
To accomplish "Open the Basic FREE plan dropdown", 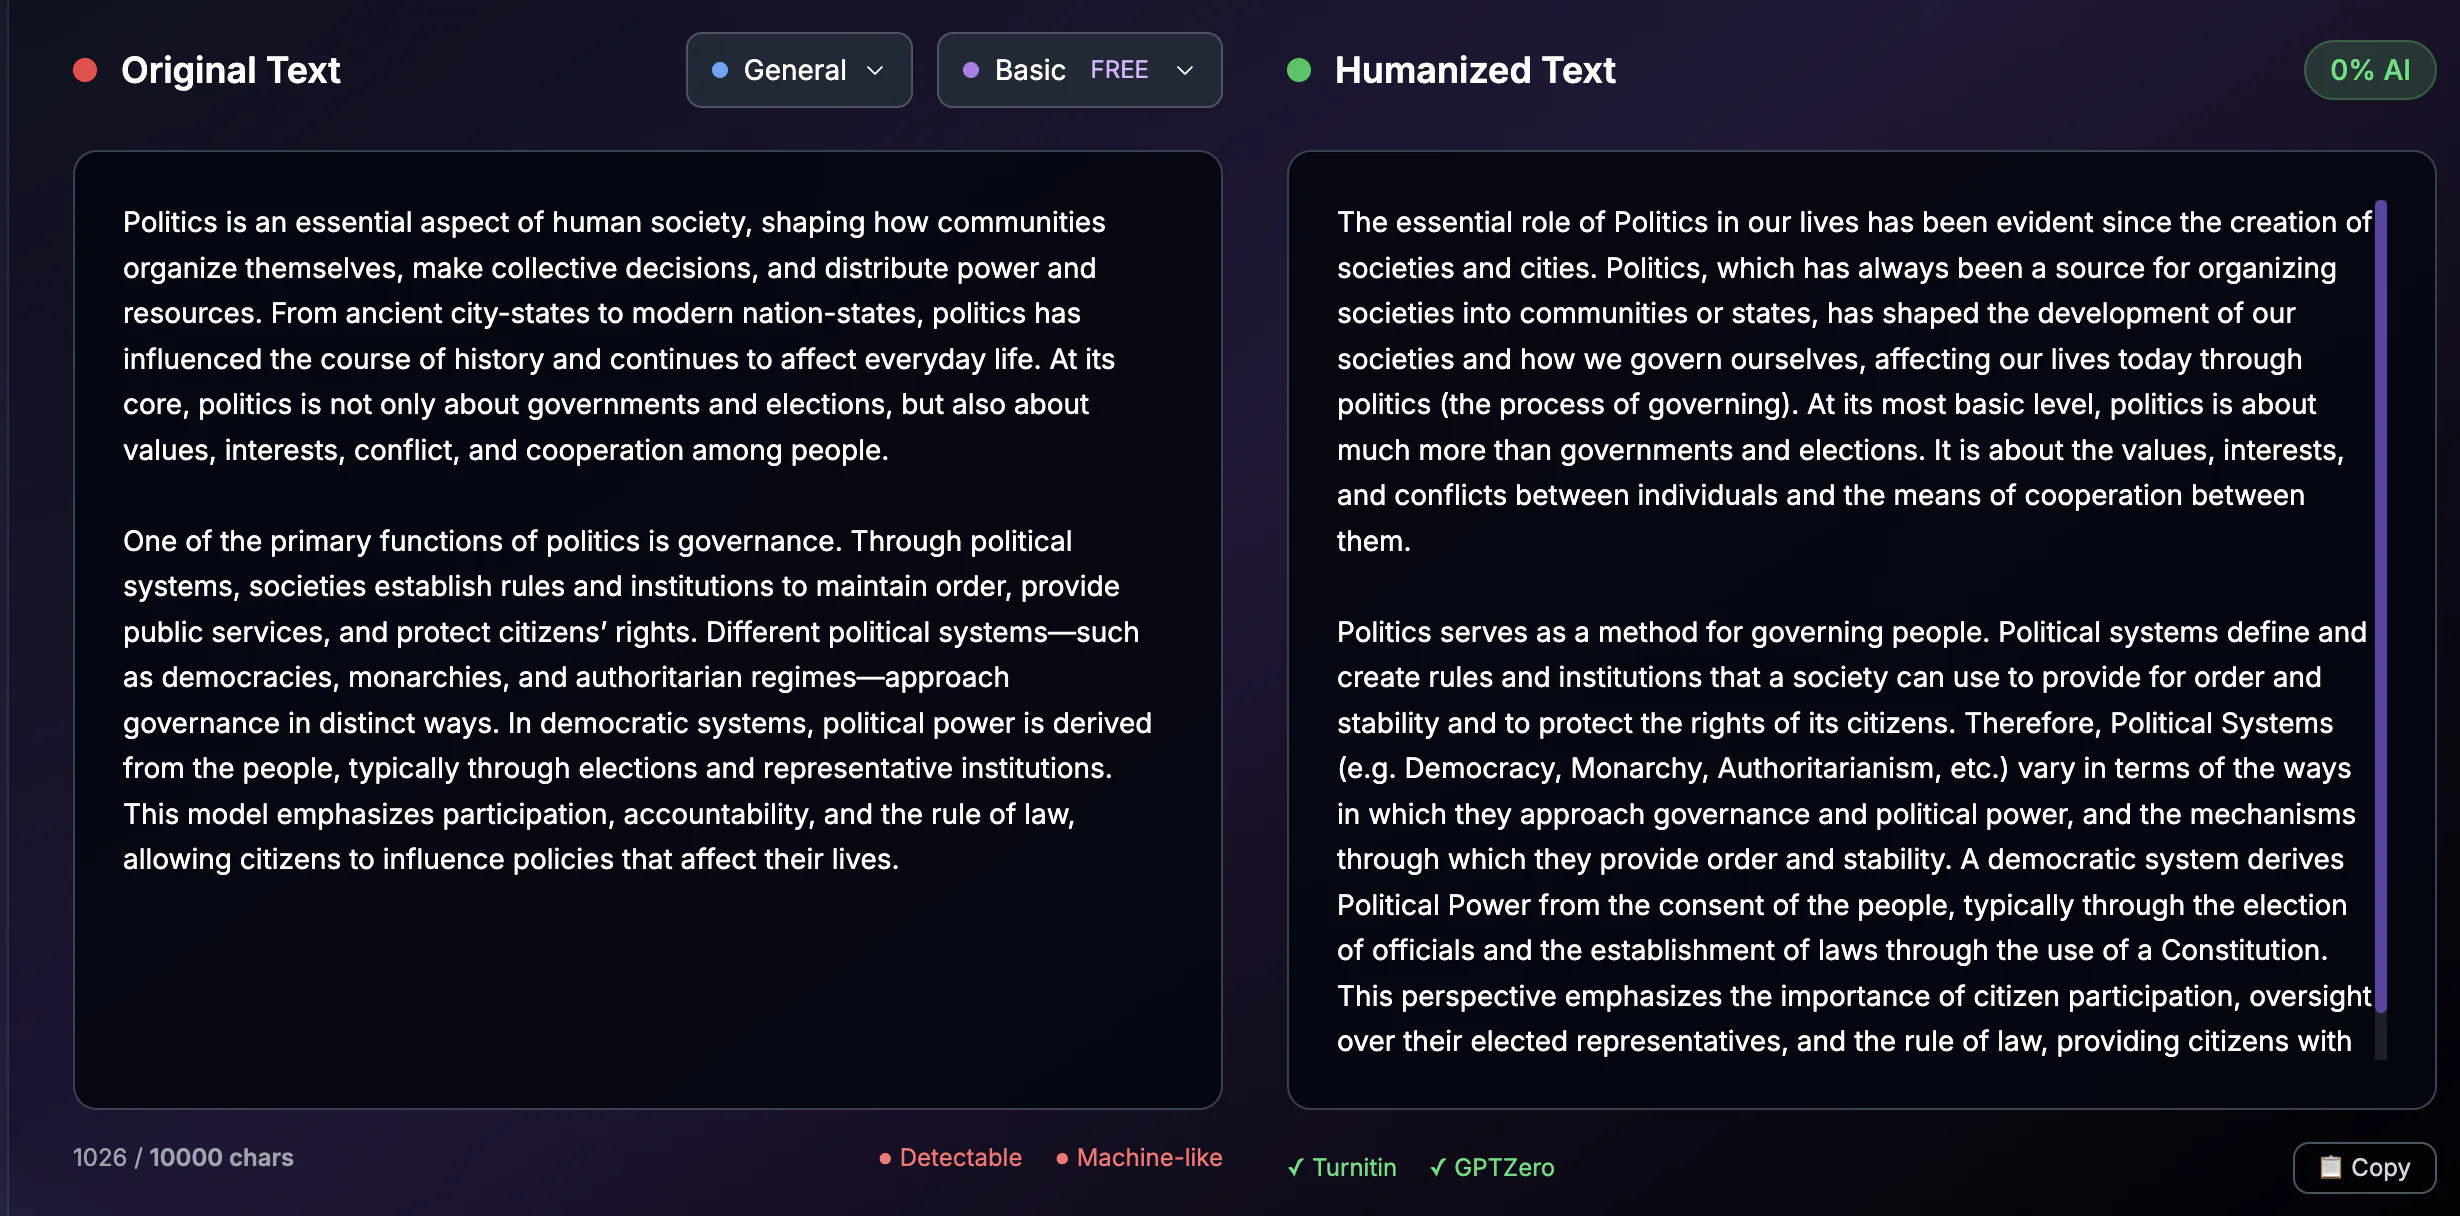I will tap(1079, 69).
